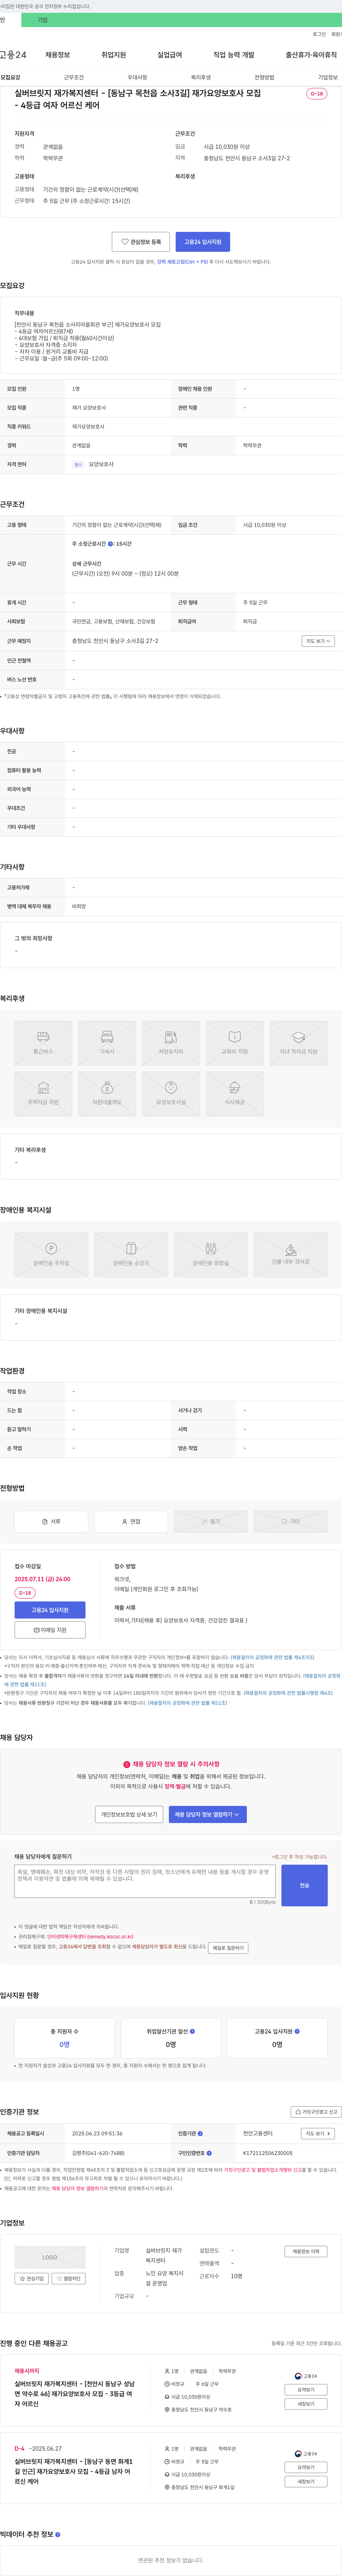The height and width of the screenshot is (2576, 342).
Task: Select the 차량유지비 welfare icon
Action: click(171, 1043)
